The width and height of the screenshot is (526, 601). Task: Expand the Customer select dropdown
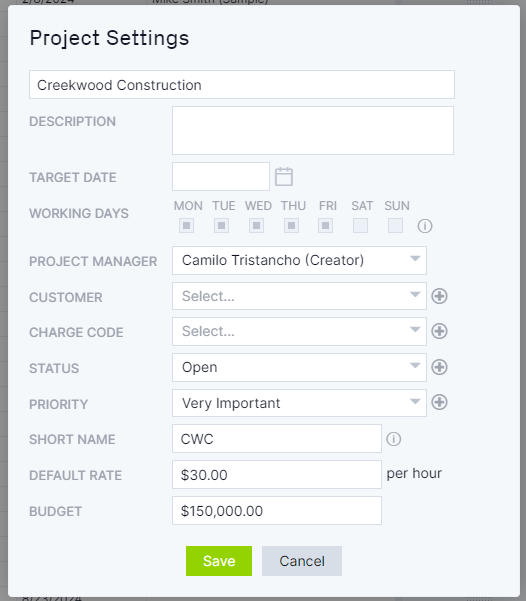(299, 296)
